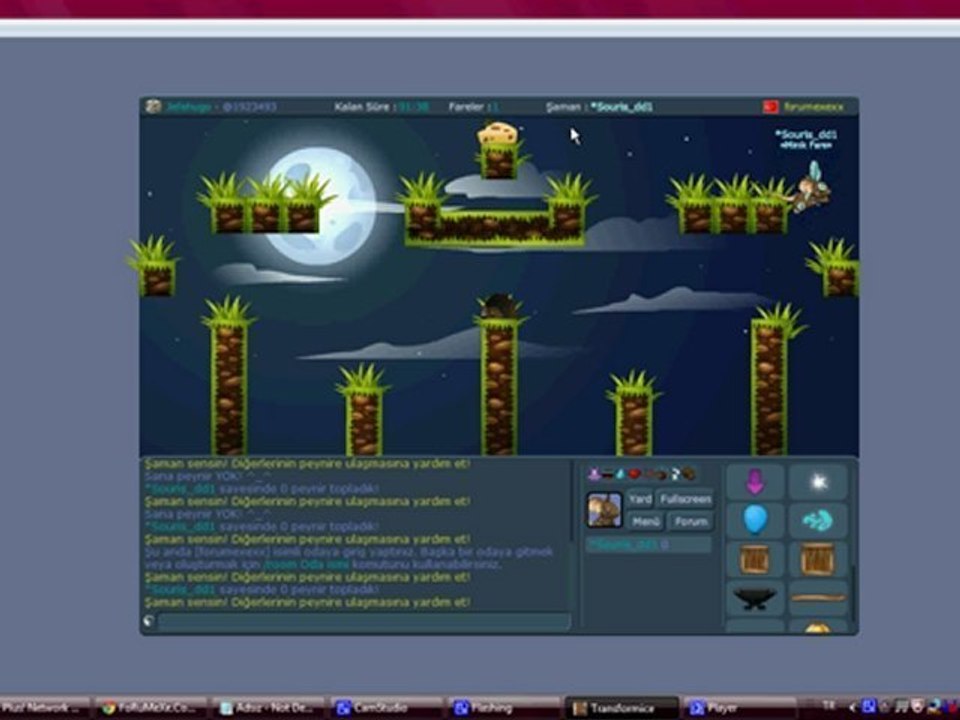Image resolution: width=960 pixels, height=720 pixels.
Task: Select the cyan cloud shaman item
Action: pos(819,520)
